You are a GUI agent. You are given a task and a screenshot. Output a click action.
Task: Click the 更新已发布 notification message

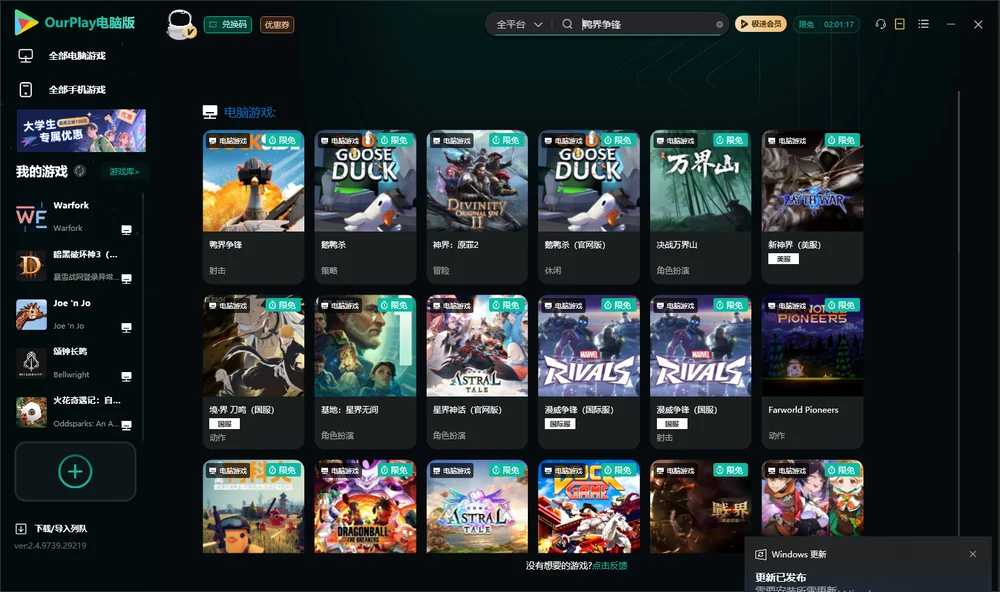point(781,577)
